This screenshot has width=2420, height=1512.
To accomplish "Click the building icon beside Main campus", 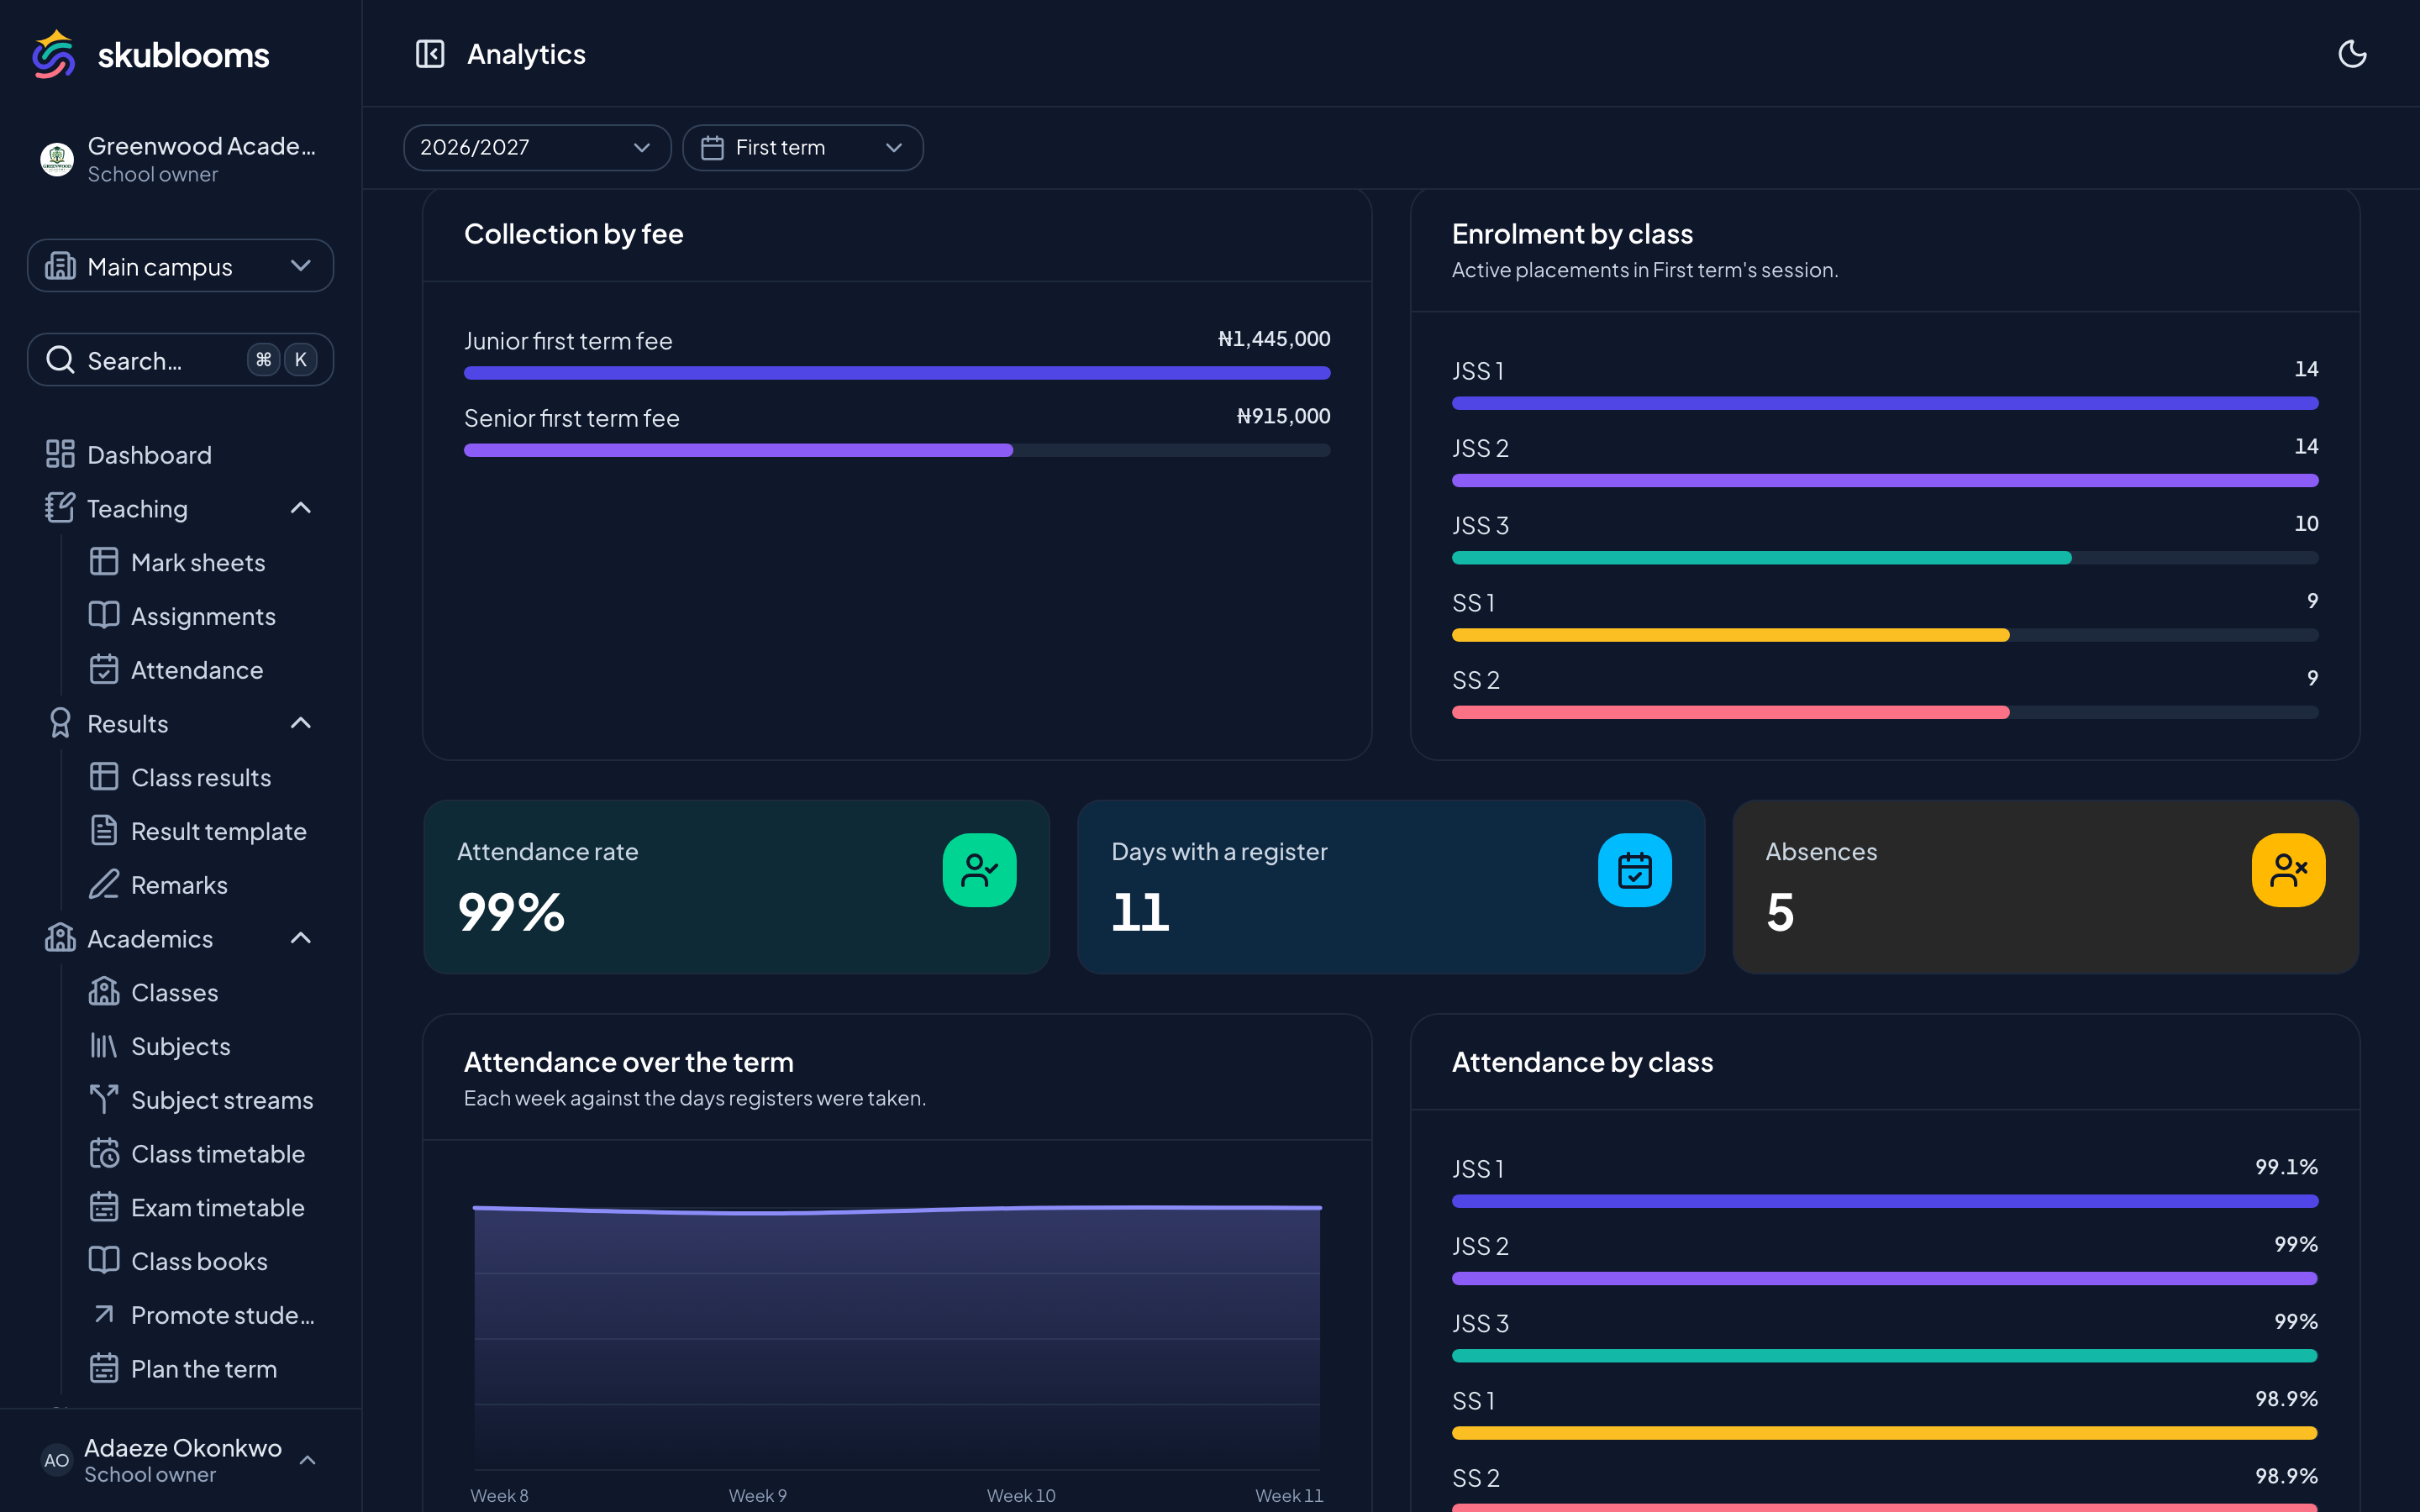I will pos(60,266).
